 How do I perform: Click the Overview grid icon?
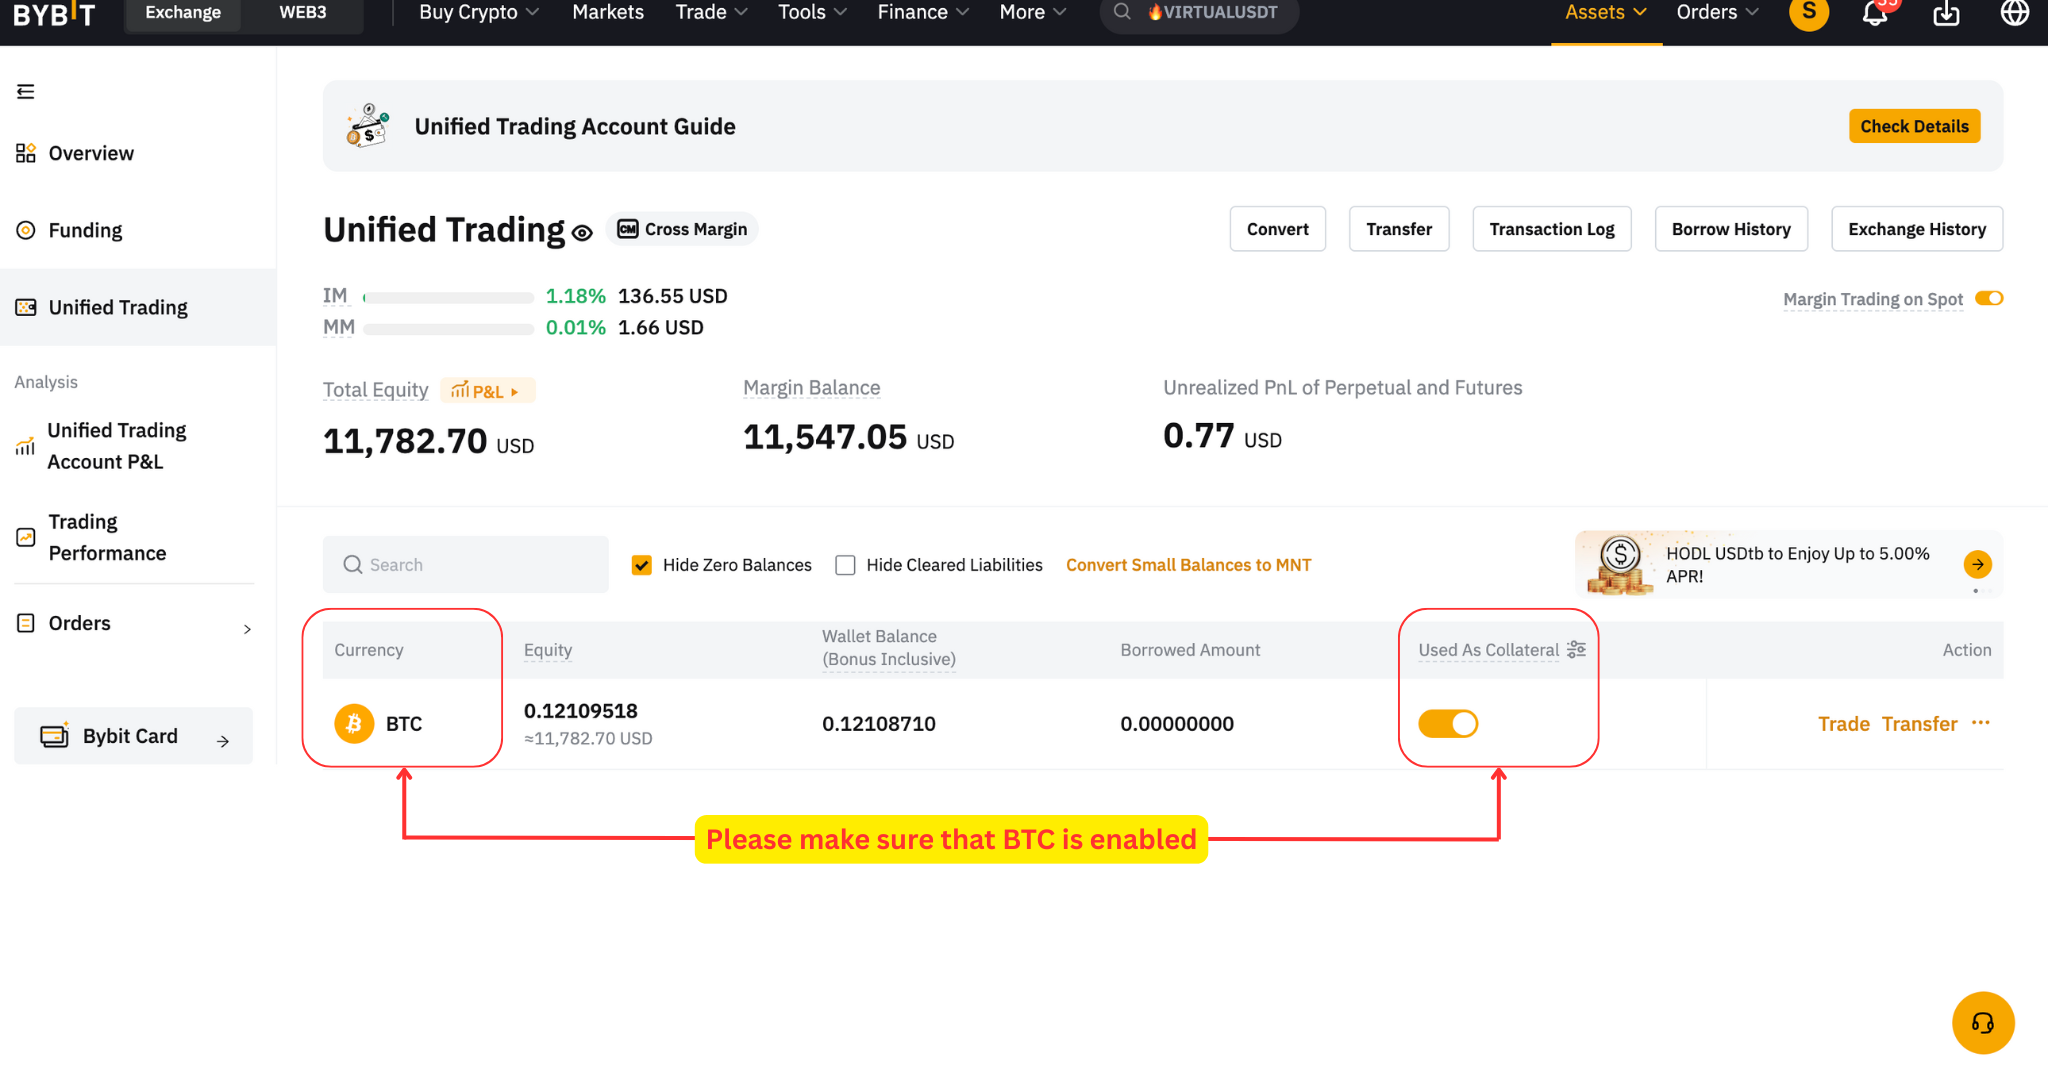tap(26, 153)
